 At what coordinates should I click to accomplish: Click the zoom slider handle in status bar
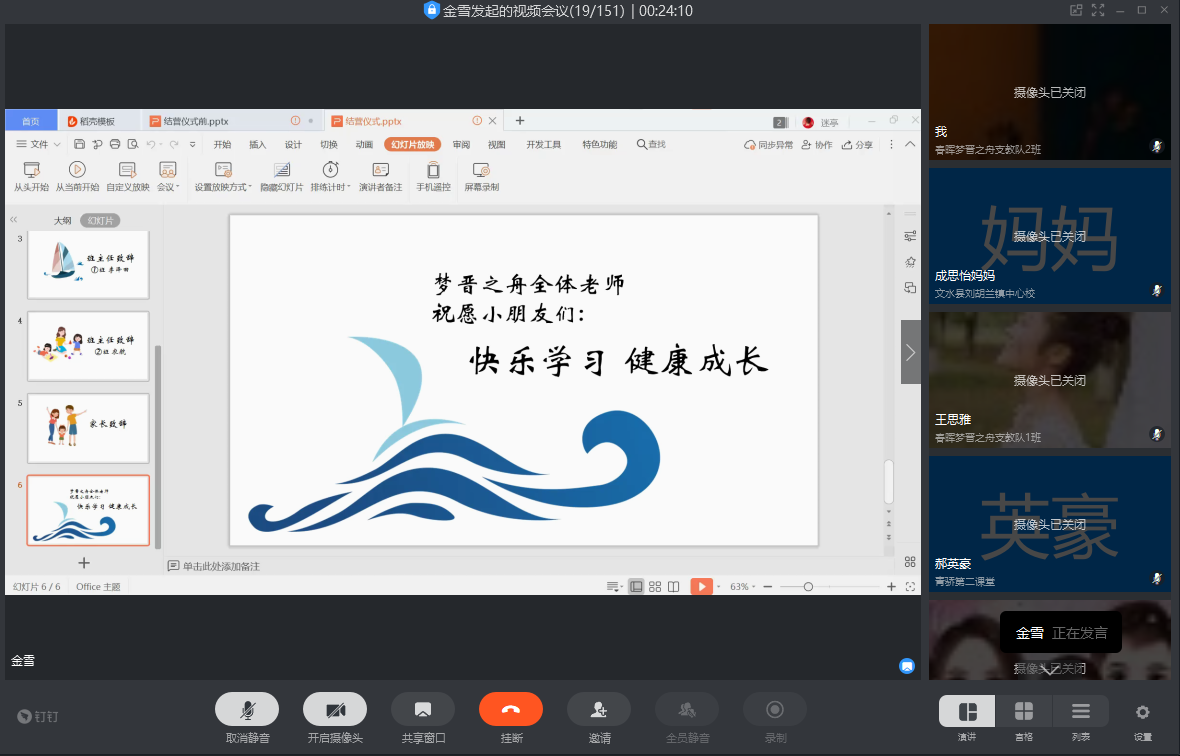pos(808,587)
